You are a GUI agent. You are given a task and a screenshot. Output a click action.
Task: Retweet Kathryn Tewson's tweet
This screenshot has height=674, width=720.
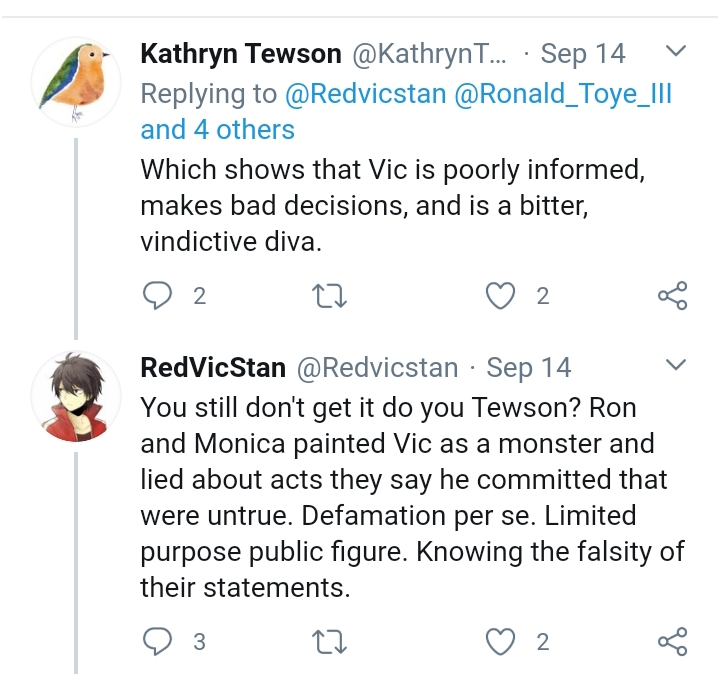[329, 296]
